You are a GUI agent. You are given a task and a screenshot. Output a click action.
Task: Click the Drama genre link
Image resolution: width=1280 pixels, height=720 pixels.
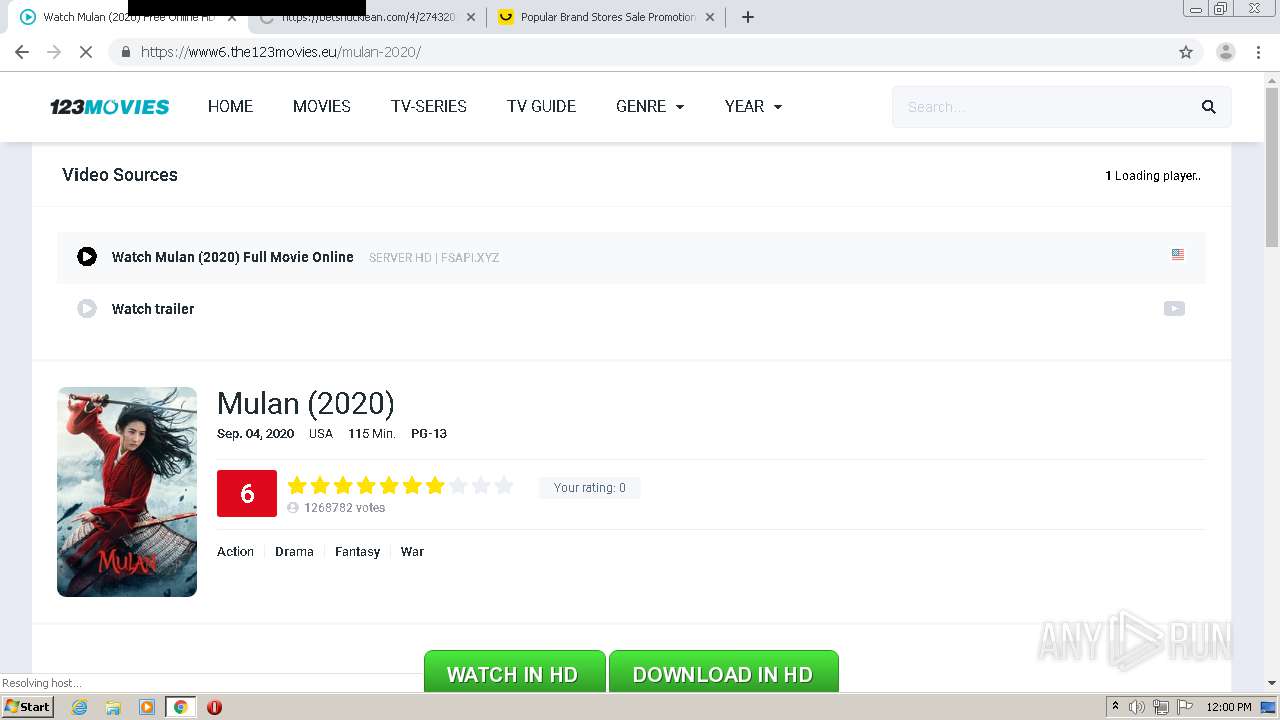point(294,552)
